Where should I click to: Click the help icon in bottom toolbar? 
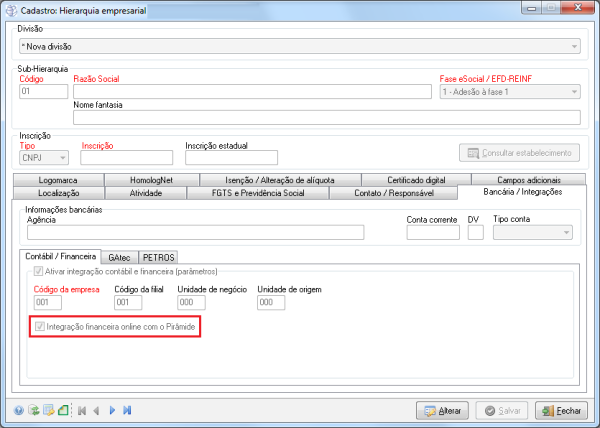(x=19, y=410)
